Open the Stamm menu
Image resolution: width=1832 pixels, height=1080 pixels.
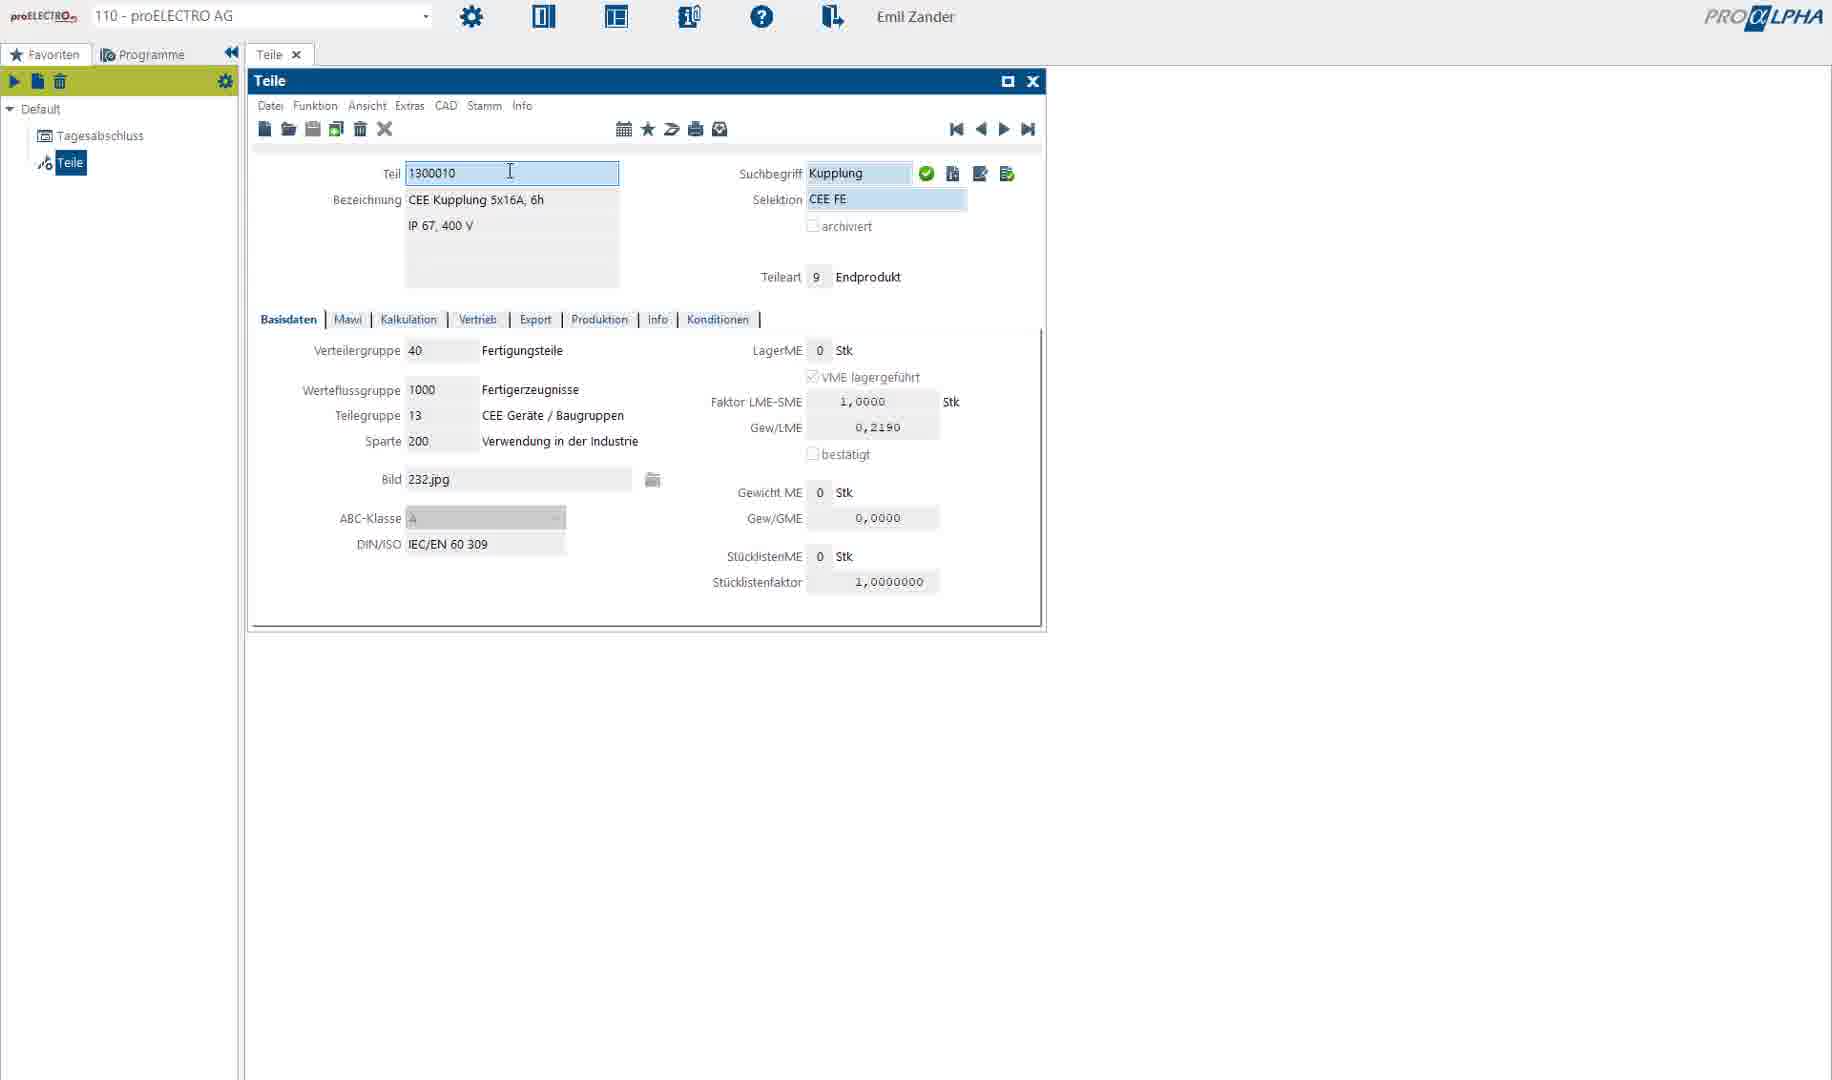coord(484,106)
